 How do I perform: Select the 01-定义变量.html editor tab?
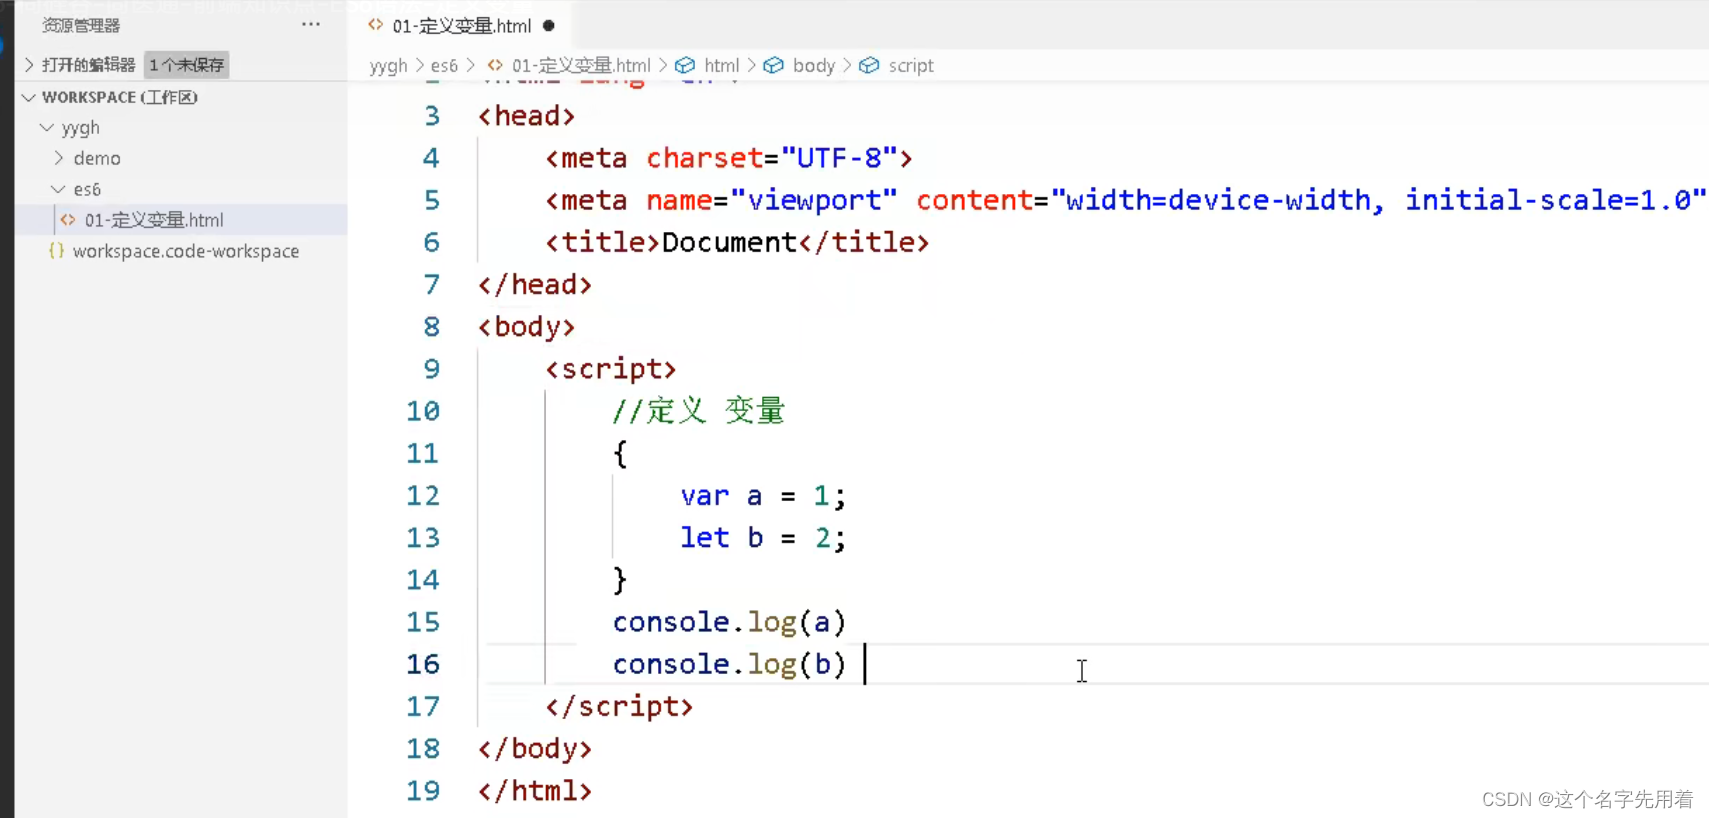461,26
